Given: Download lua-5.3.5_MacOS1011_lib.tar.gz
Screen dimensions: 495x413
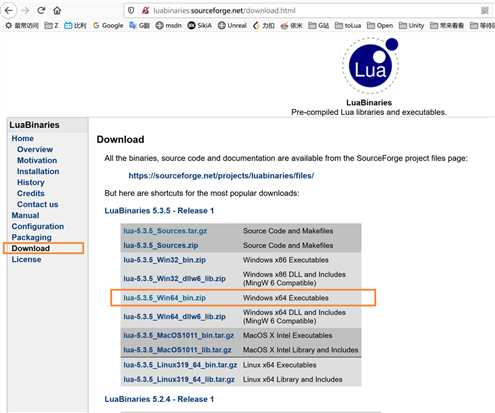Looking at the screenshot, I should pos(177,350).
